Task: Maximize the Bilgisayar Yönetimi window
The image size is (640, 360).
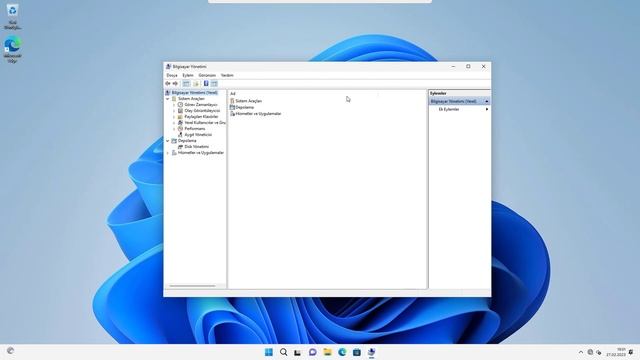Action: (x=468, y=67)
